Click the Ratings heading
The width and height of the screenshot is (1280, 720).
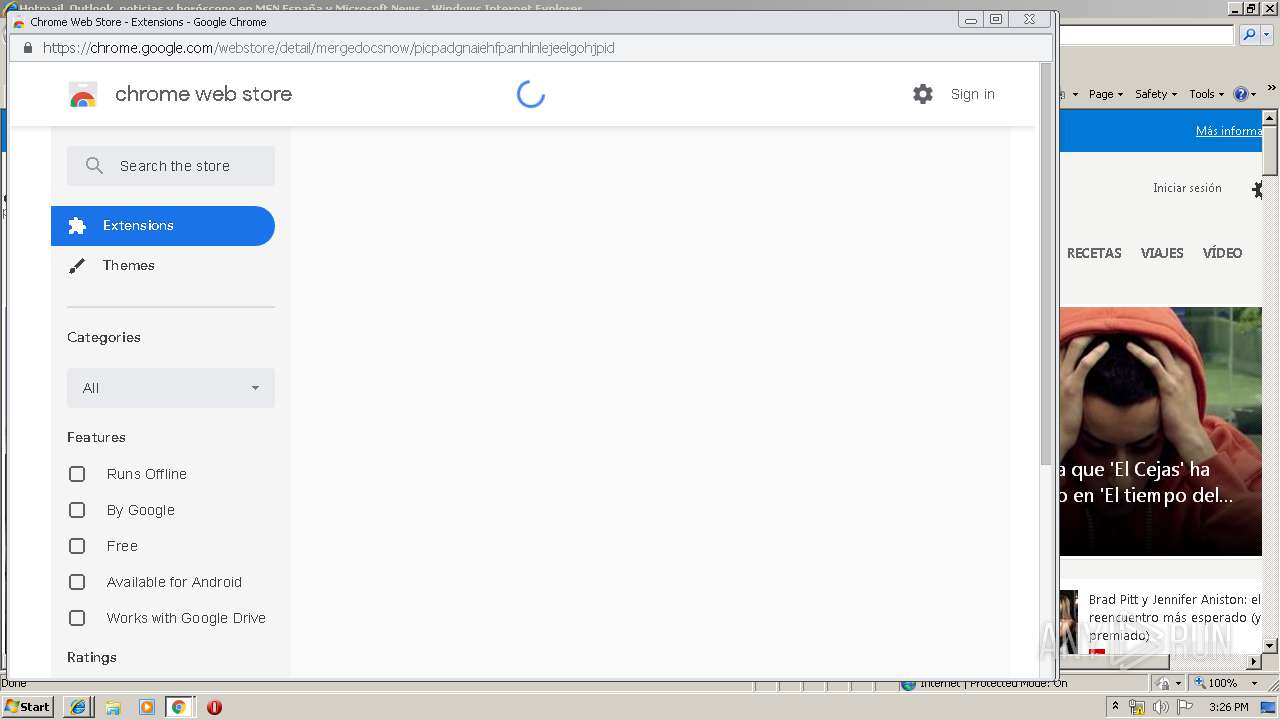92,657
